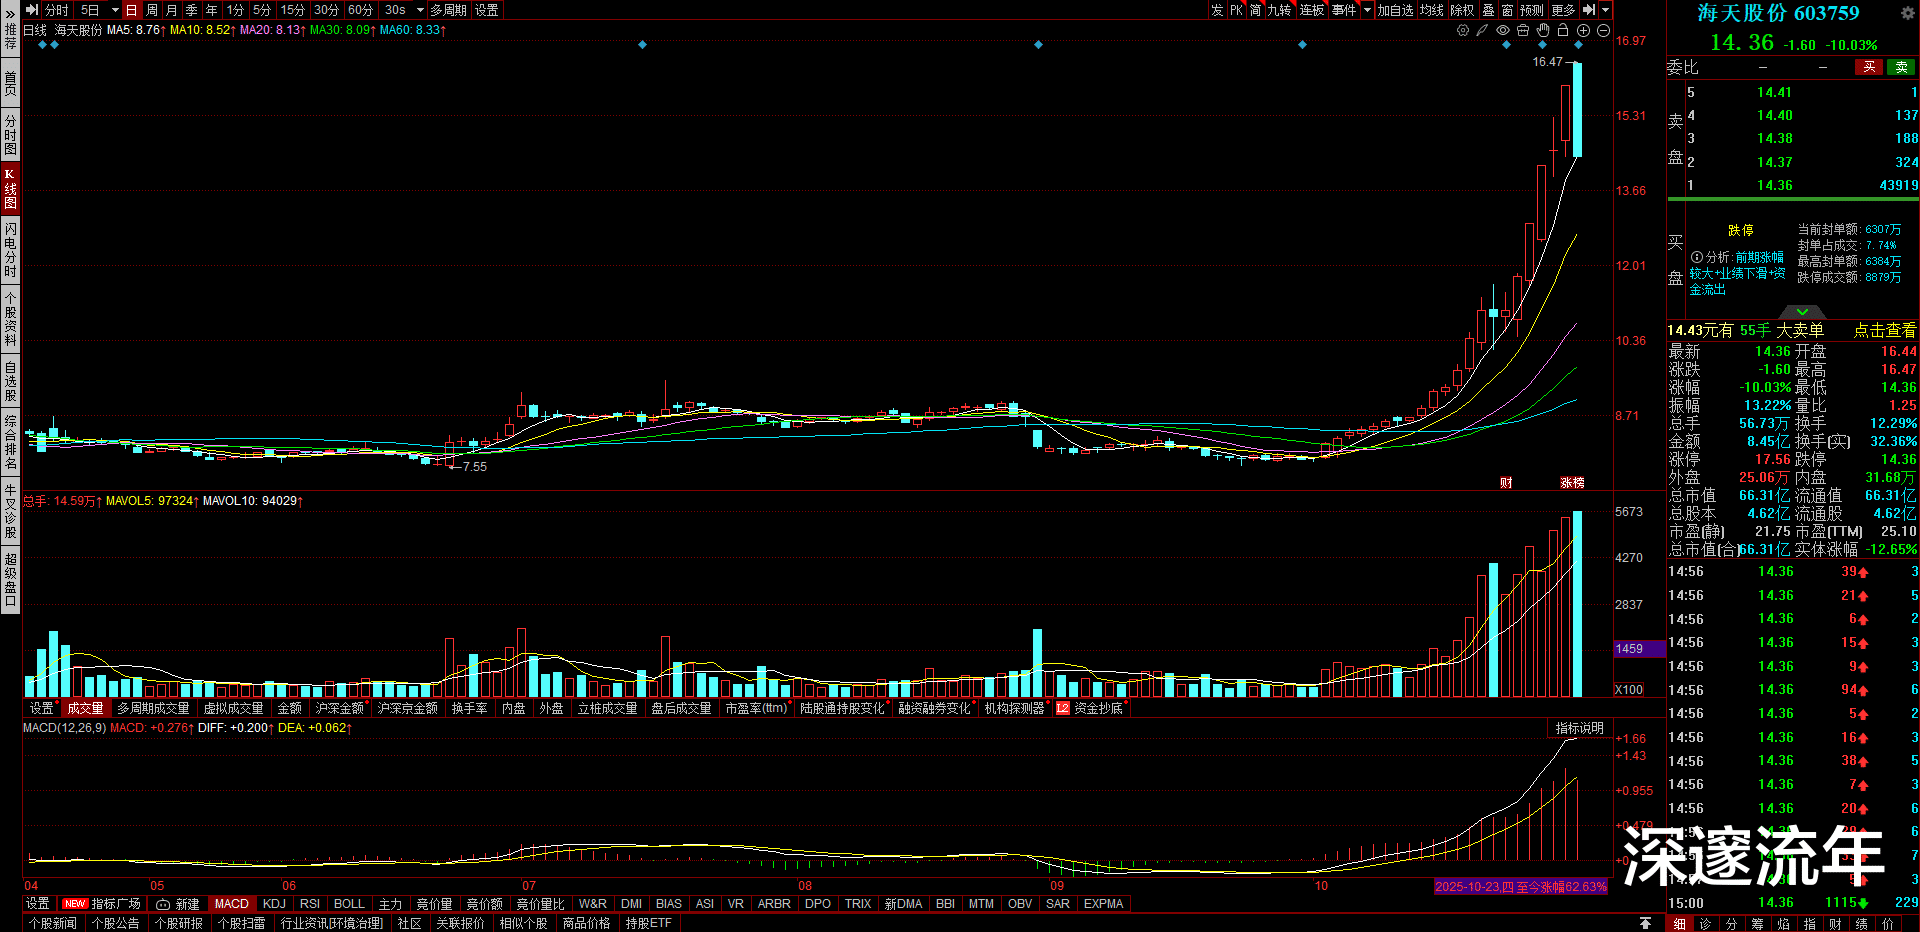This screenshot has width=1920, height=932.
Task: Open the 5日 period dropdown arrow
Action: [115, 10]
